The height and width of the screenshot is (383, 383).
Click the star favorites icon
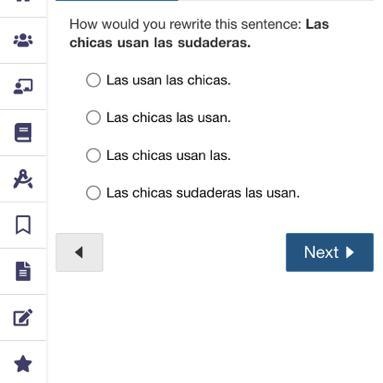(x=23, y=364)
